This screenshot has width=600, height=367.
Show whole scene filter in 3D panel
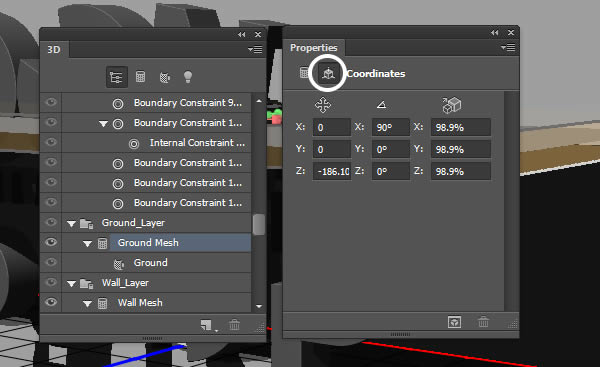[x=116, y=77]
